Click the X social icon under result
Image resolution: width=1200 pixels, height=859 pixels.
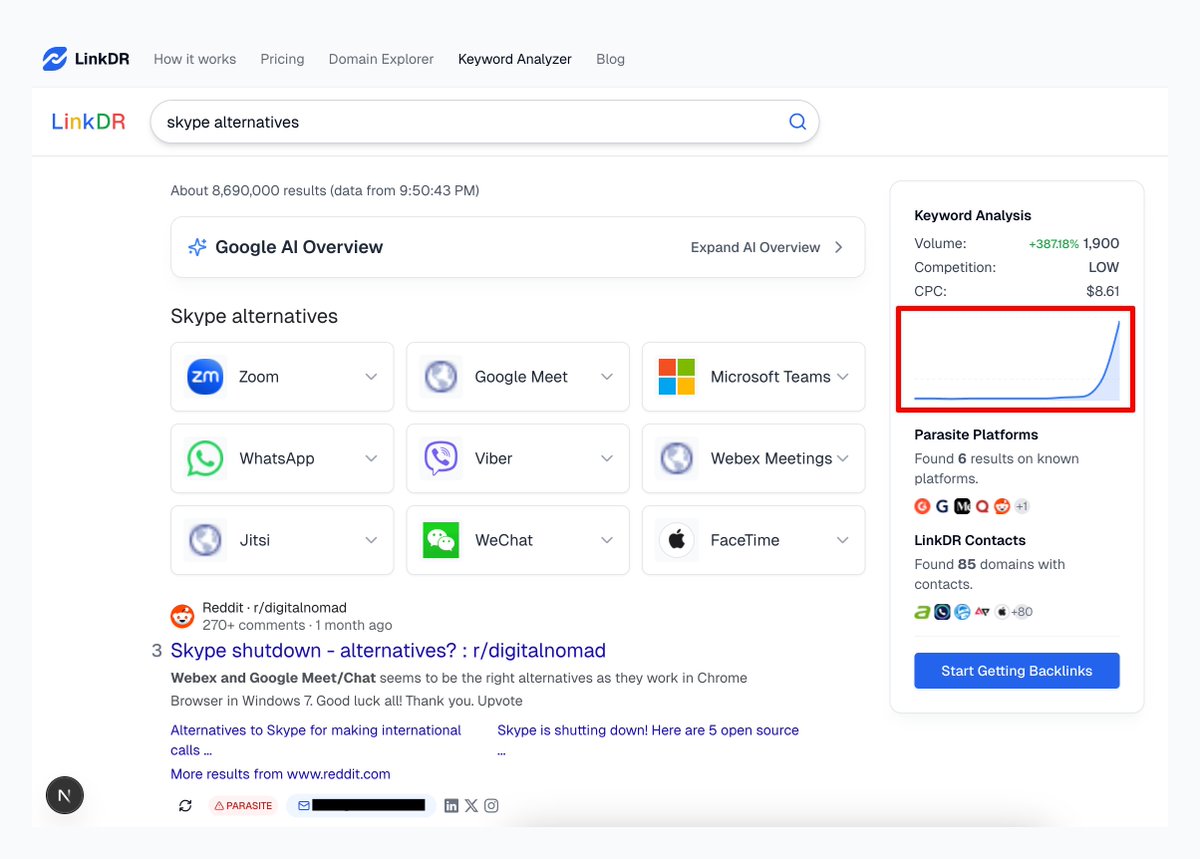click(471, 806)
